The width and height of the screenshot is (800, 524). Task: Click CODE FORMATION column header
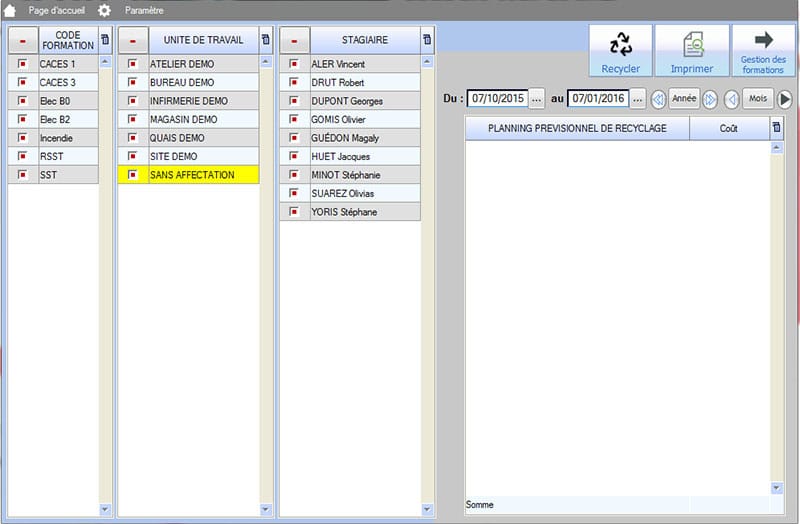pos(68,40)
